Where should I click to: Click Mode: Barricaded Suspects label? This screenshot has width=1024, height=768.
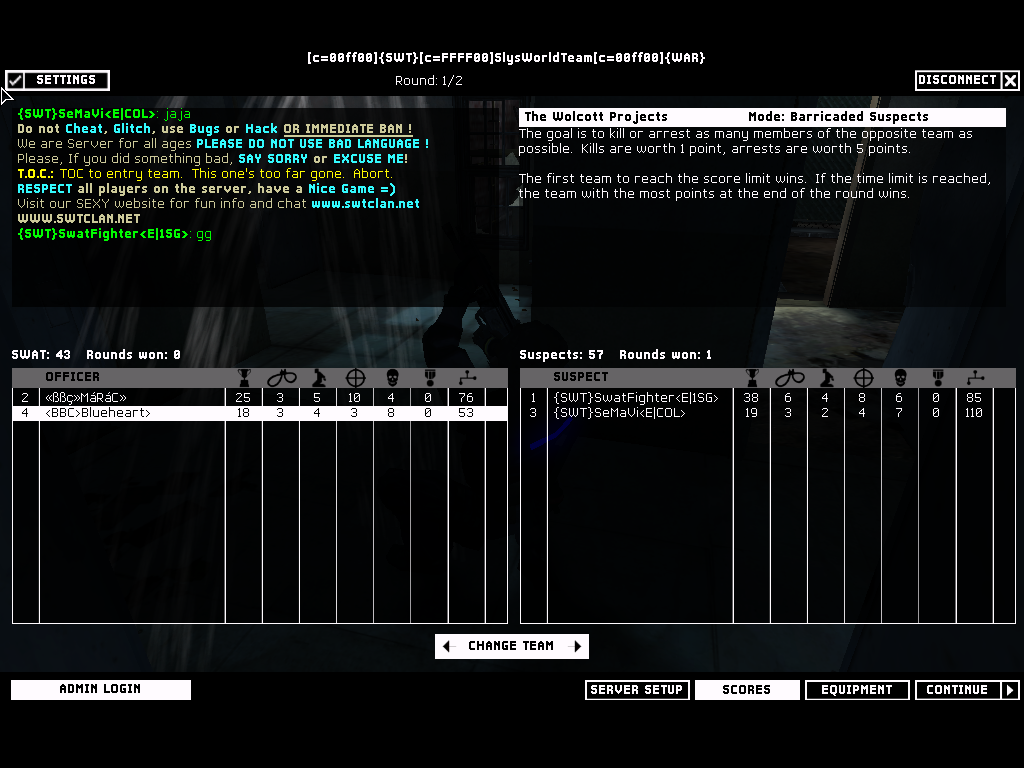[x=839, y=117]
